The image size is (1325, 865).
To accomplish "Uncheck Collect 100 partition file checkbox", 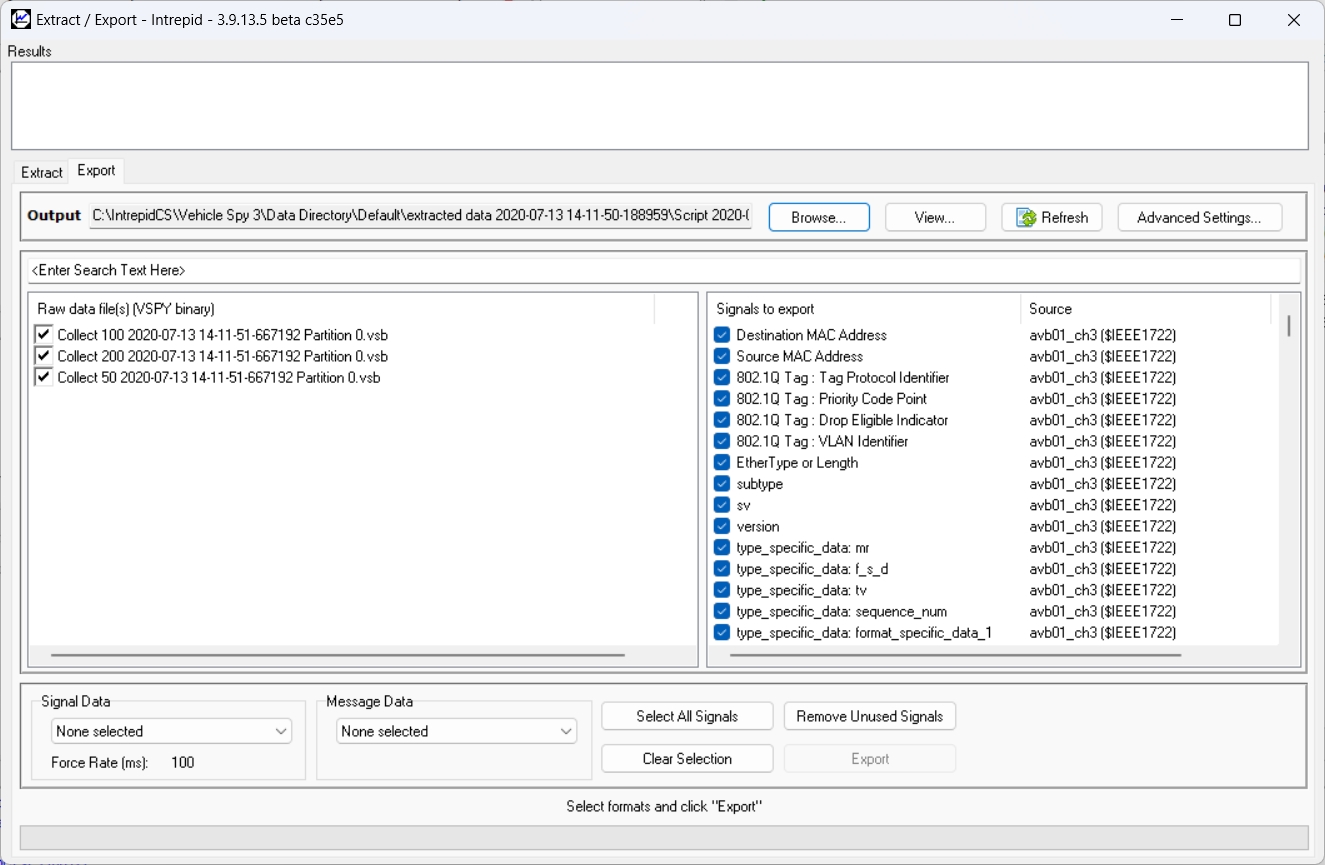I will click(x=43, y=335).
